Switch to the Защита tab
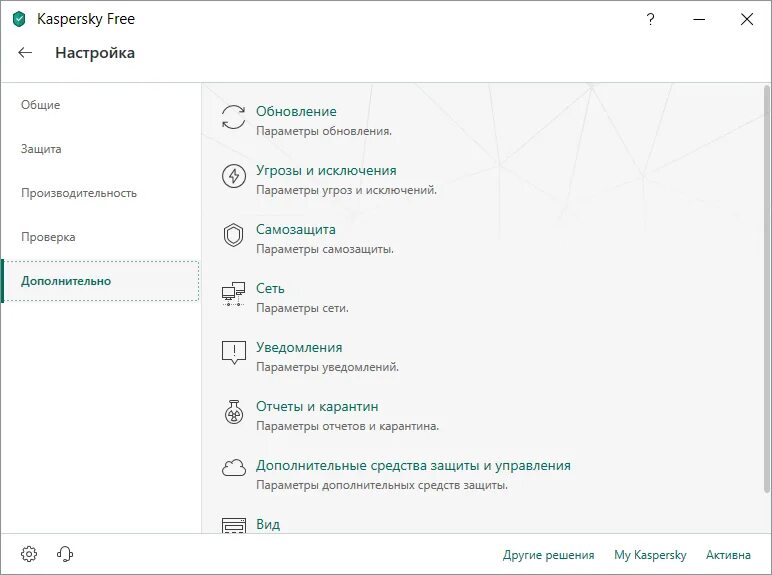Viewport: 772px width, 575px height. (x=41, y=149)
